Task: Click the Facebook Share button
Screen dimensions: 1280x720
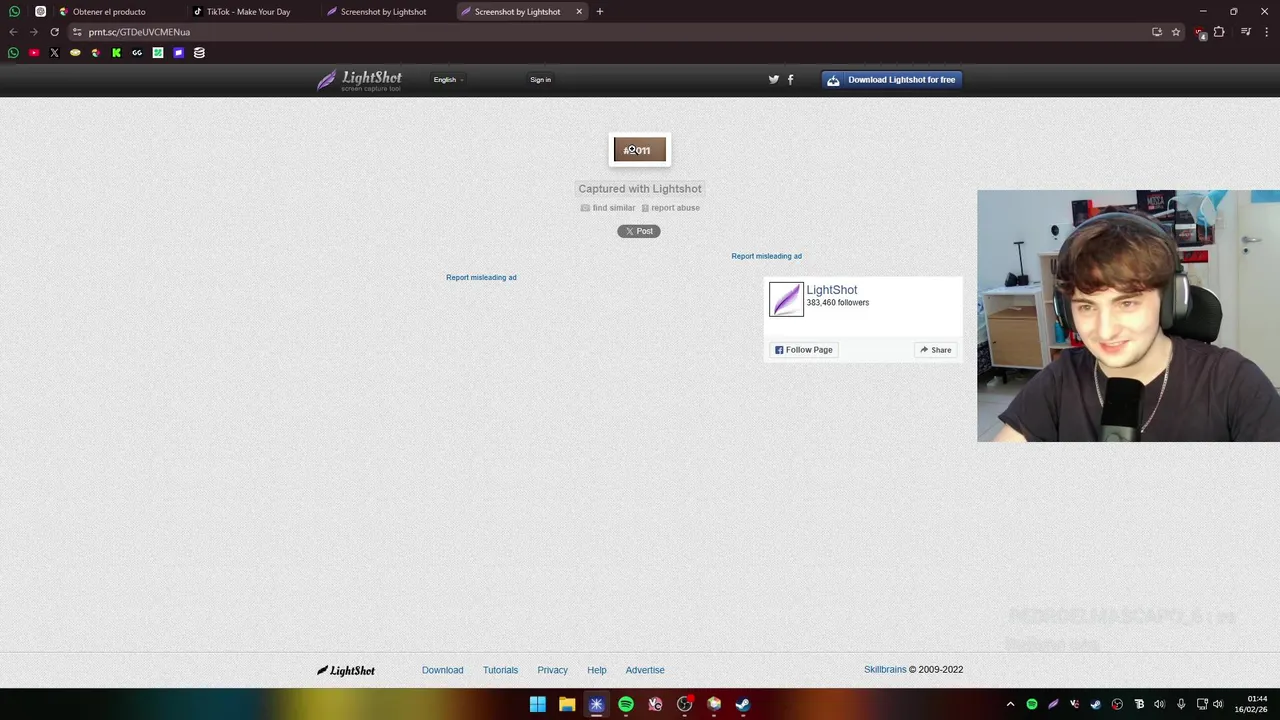Action: [x=935, y=350]
